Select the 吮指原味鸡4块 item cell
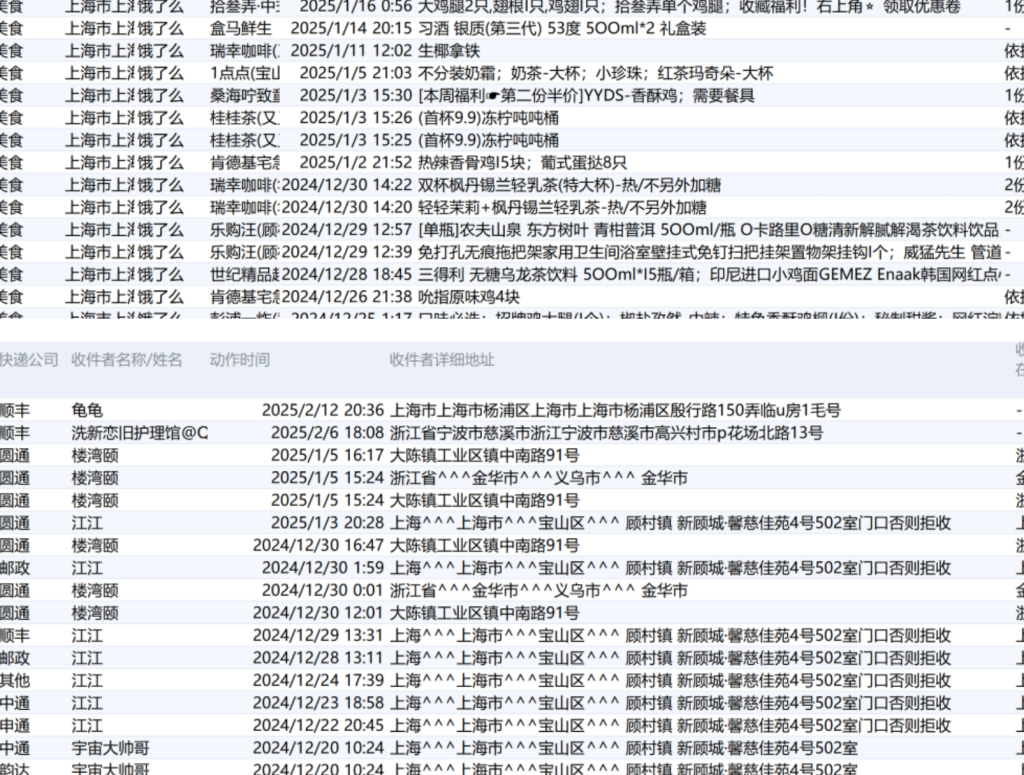The height and width of the screenshot is (775, 1024). 469,297
